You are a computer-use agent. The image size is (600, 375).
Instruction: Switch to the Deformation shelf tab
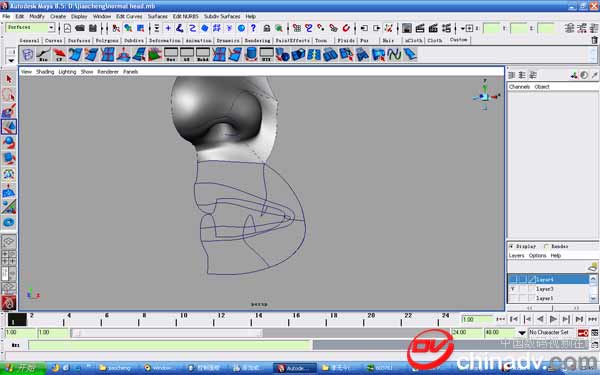pyautogui.click(x=165, y=40)
